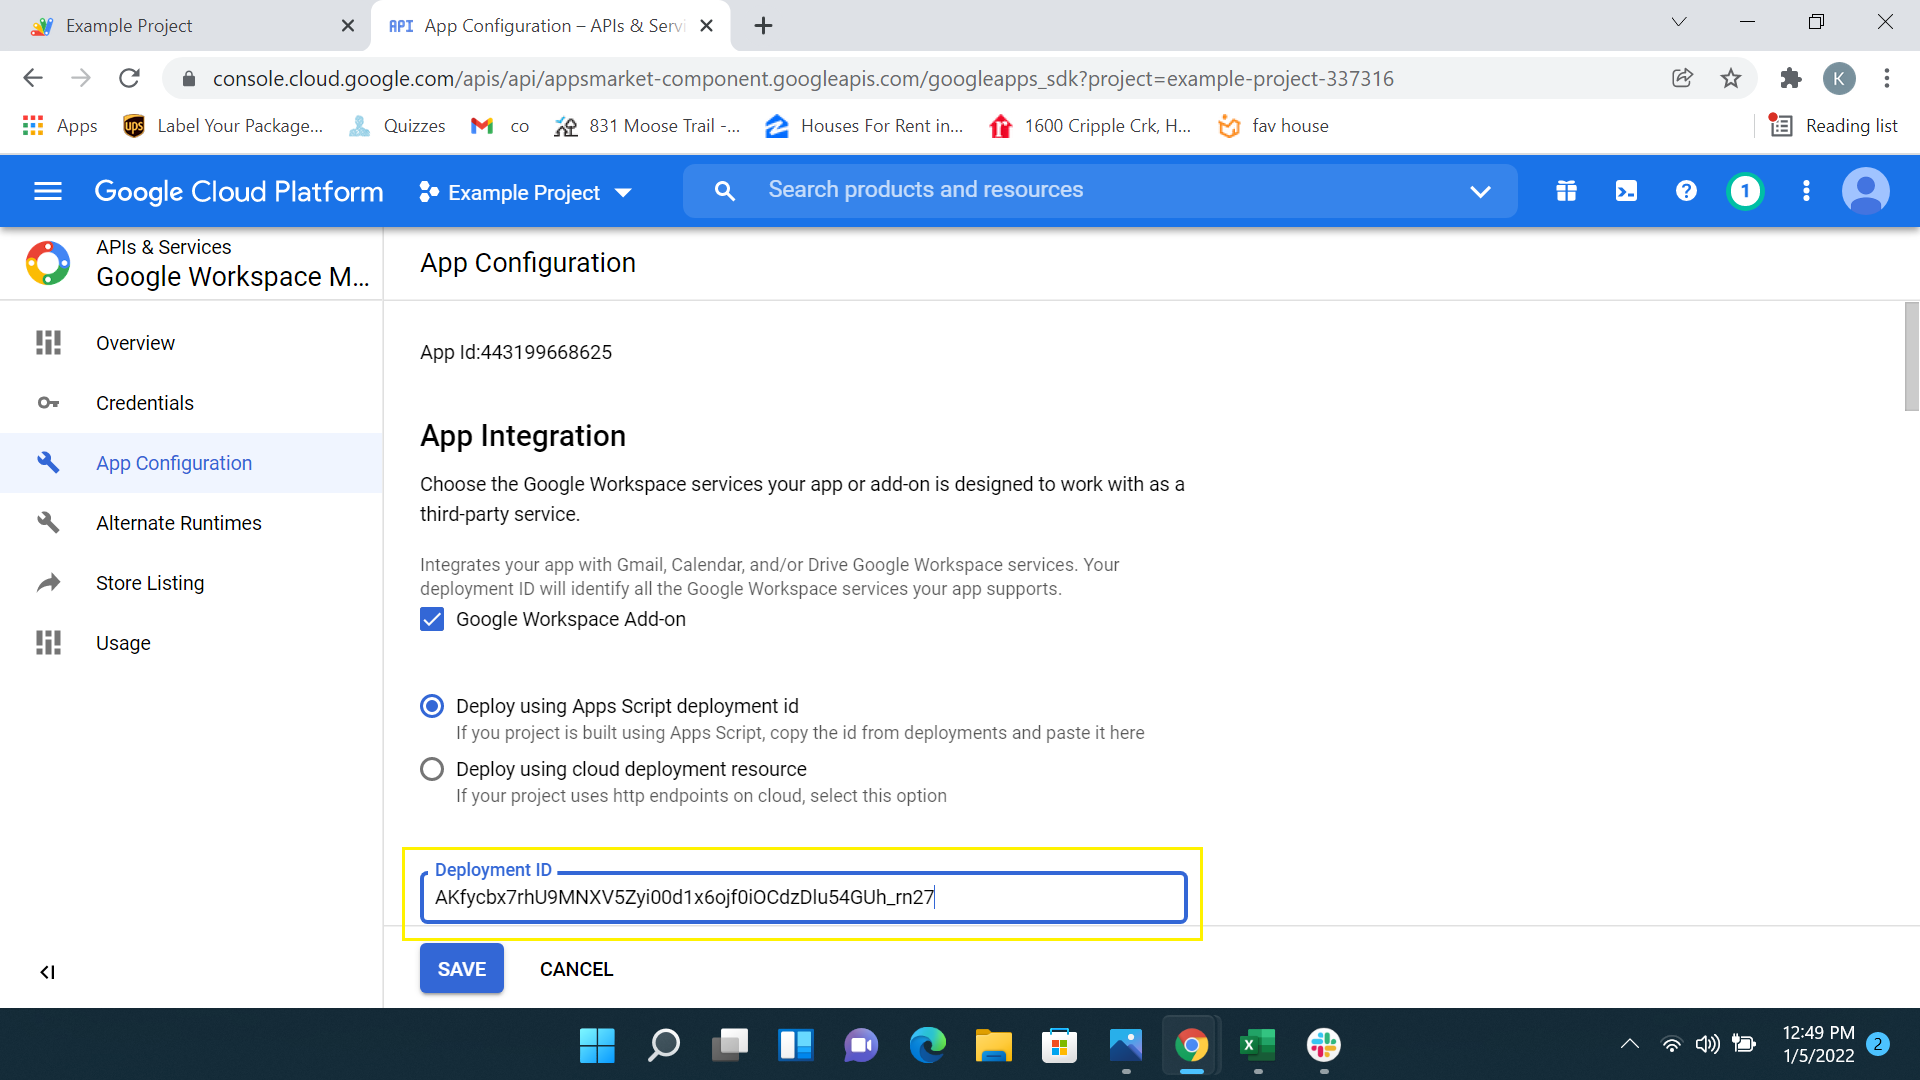Open the Chrome three-dot menu

[x=1887, y=78]
